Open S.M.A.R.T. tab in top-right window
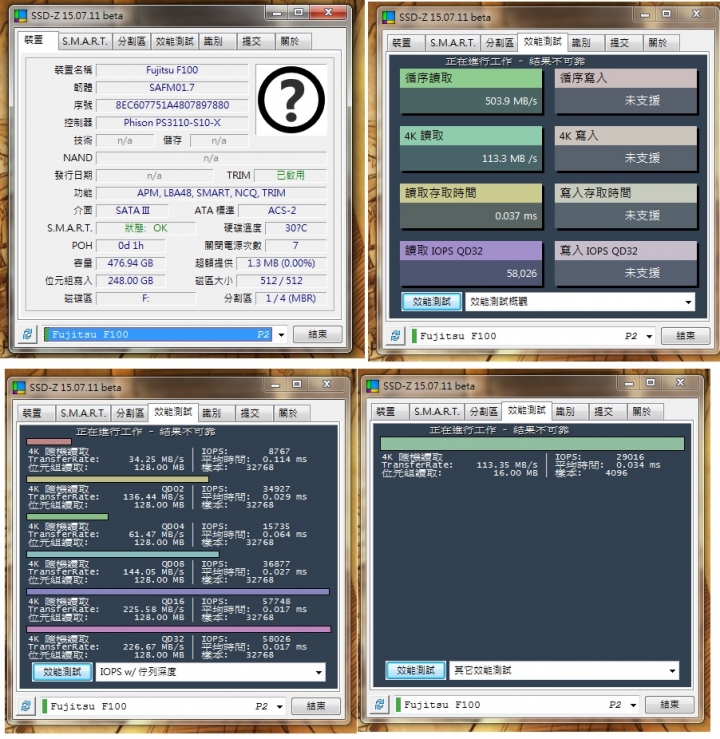This screenshot has height=739, width=720. pyautogui.click(x=453, y=43)
